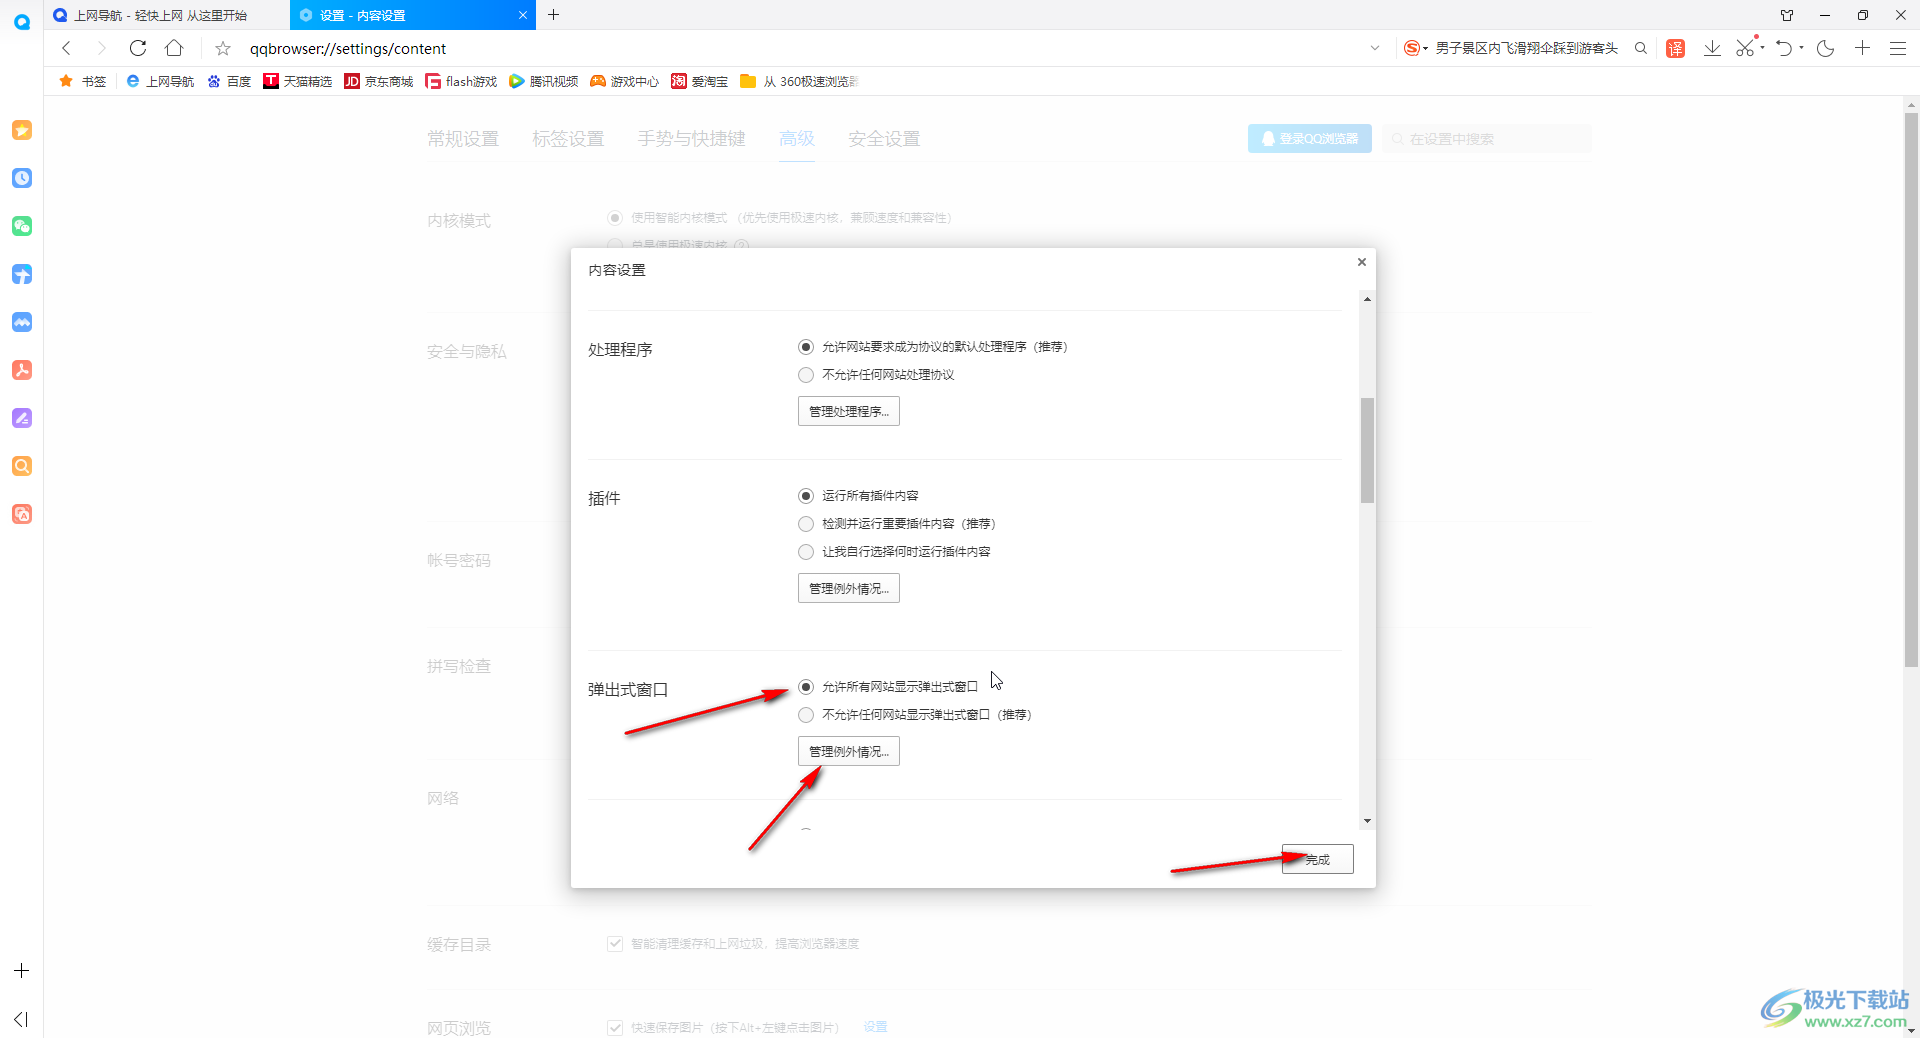
Task: Click dialog scrollbar down arrow
Action: click(1367, 821)
